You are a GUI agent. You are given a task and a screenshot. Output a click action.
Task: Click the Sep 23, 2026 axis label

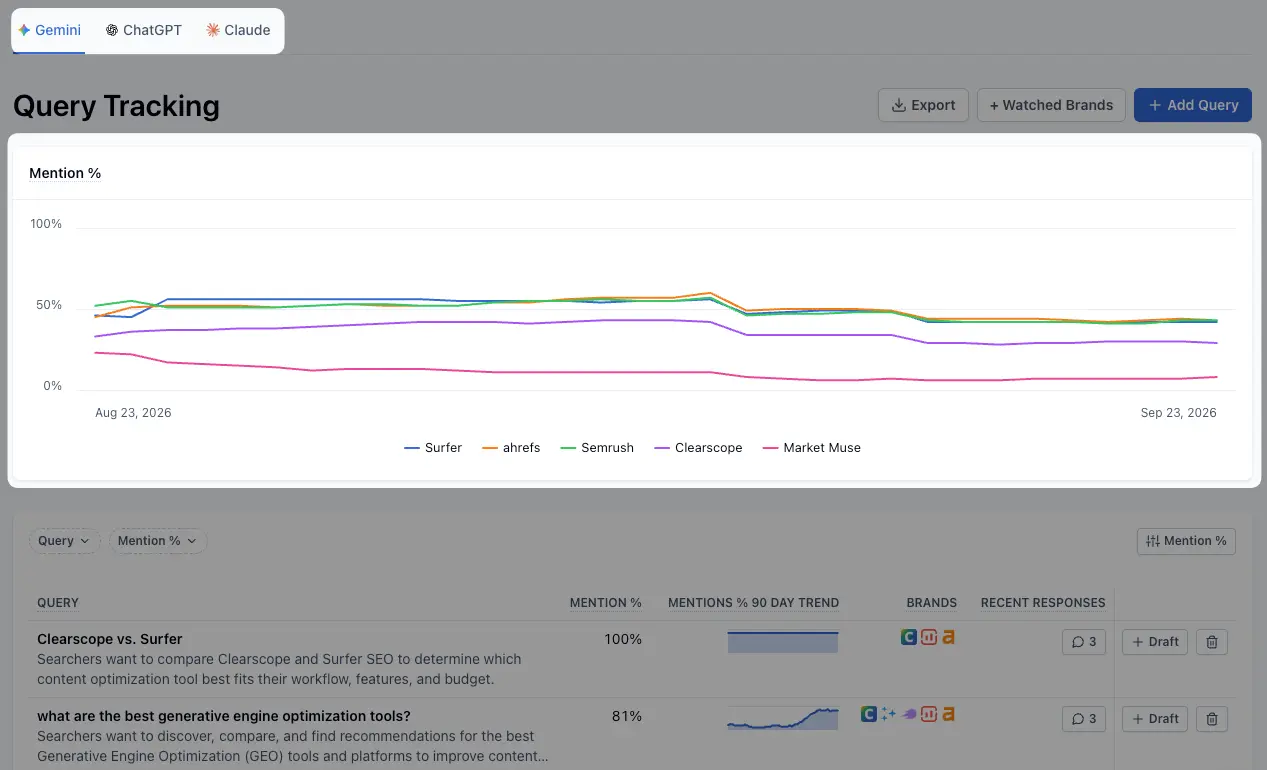coord(1179,413)
